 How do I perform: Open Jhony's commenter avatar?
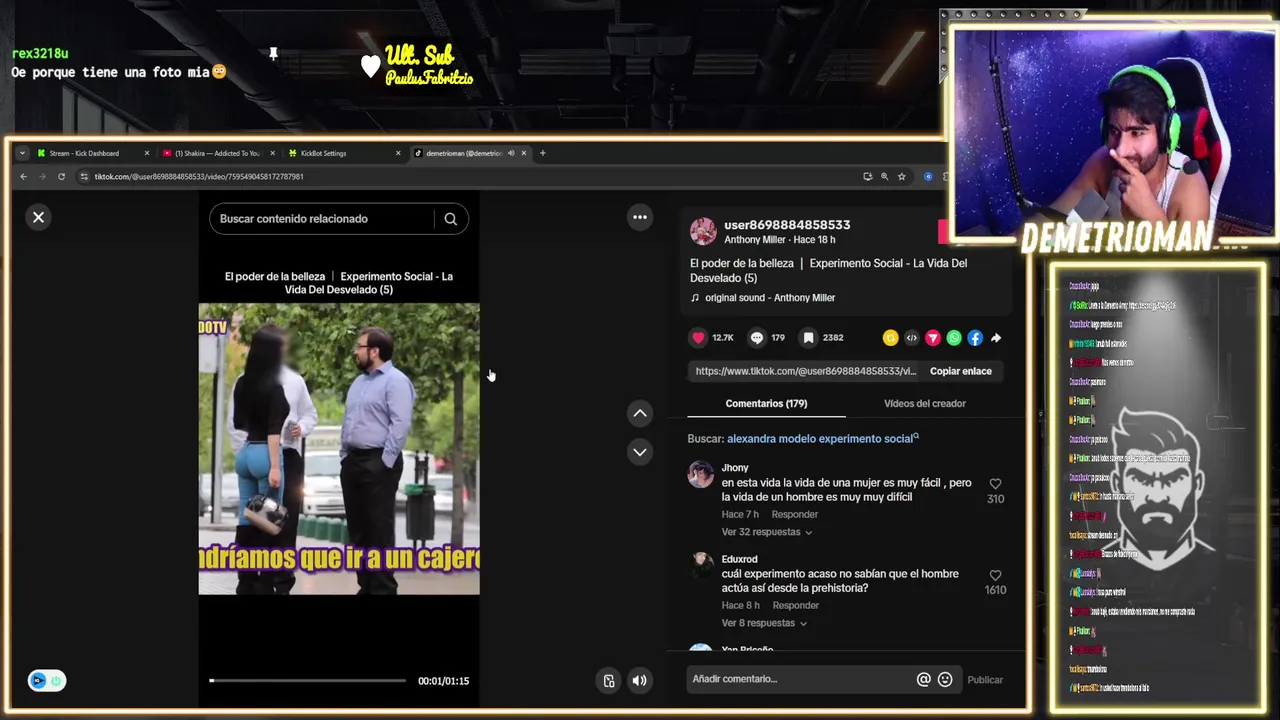tap(701, 474)
